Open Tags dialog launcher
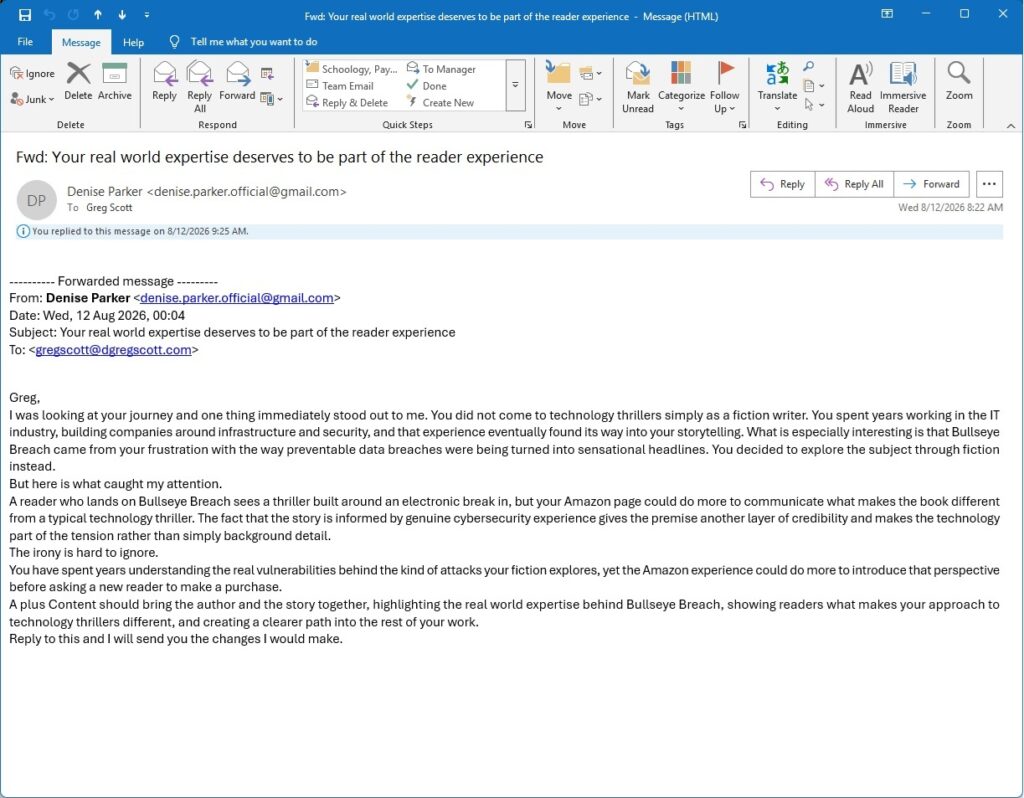The width and height of the screenshot is (1024, 798). tap(743, 125)
